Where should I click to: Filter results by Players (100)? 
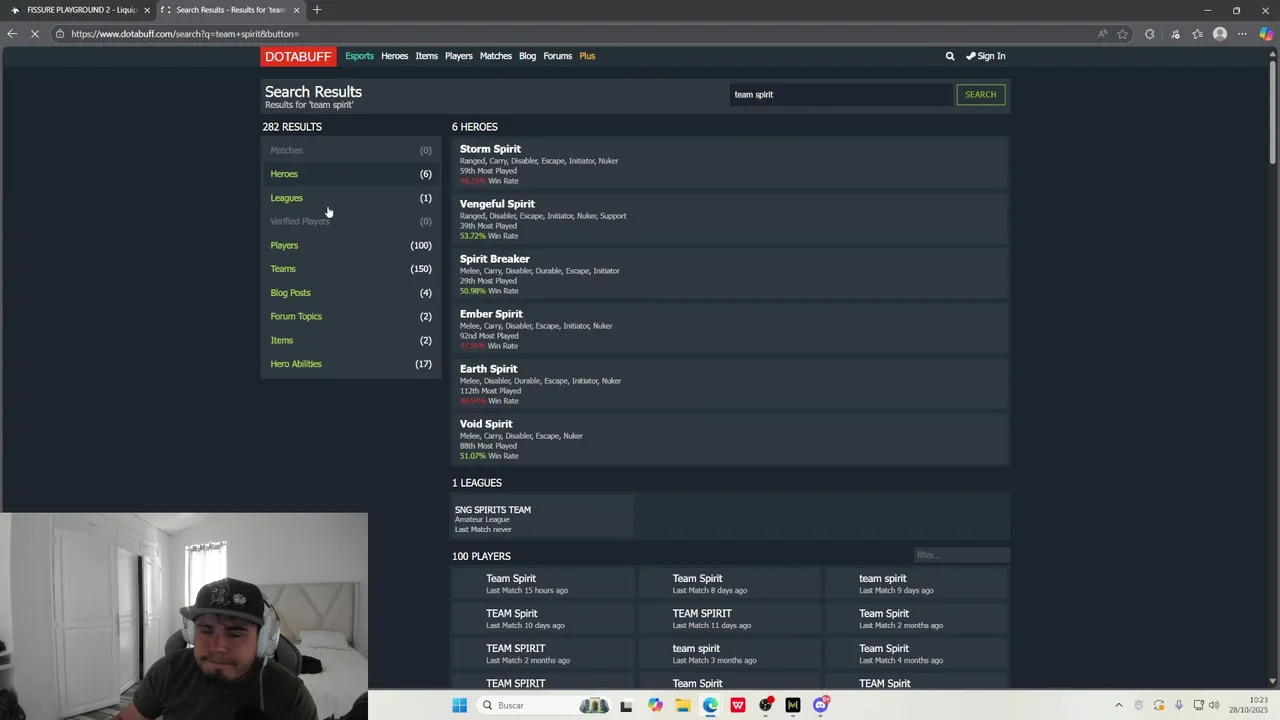(351, 245)
